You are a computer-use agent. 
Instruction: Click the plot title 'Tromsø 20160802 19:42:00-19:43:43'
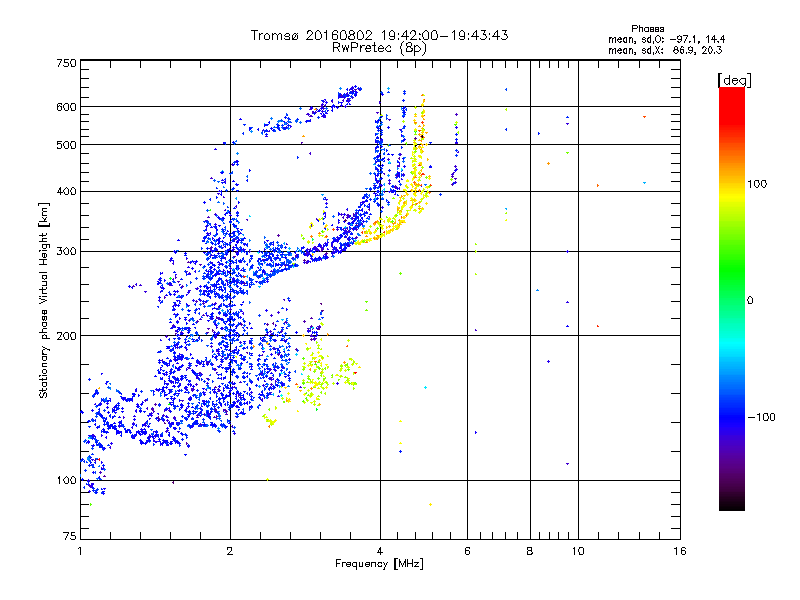tap(379, 35)
